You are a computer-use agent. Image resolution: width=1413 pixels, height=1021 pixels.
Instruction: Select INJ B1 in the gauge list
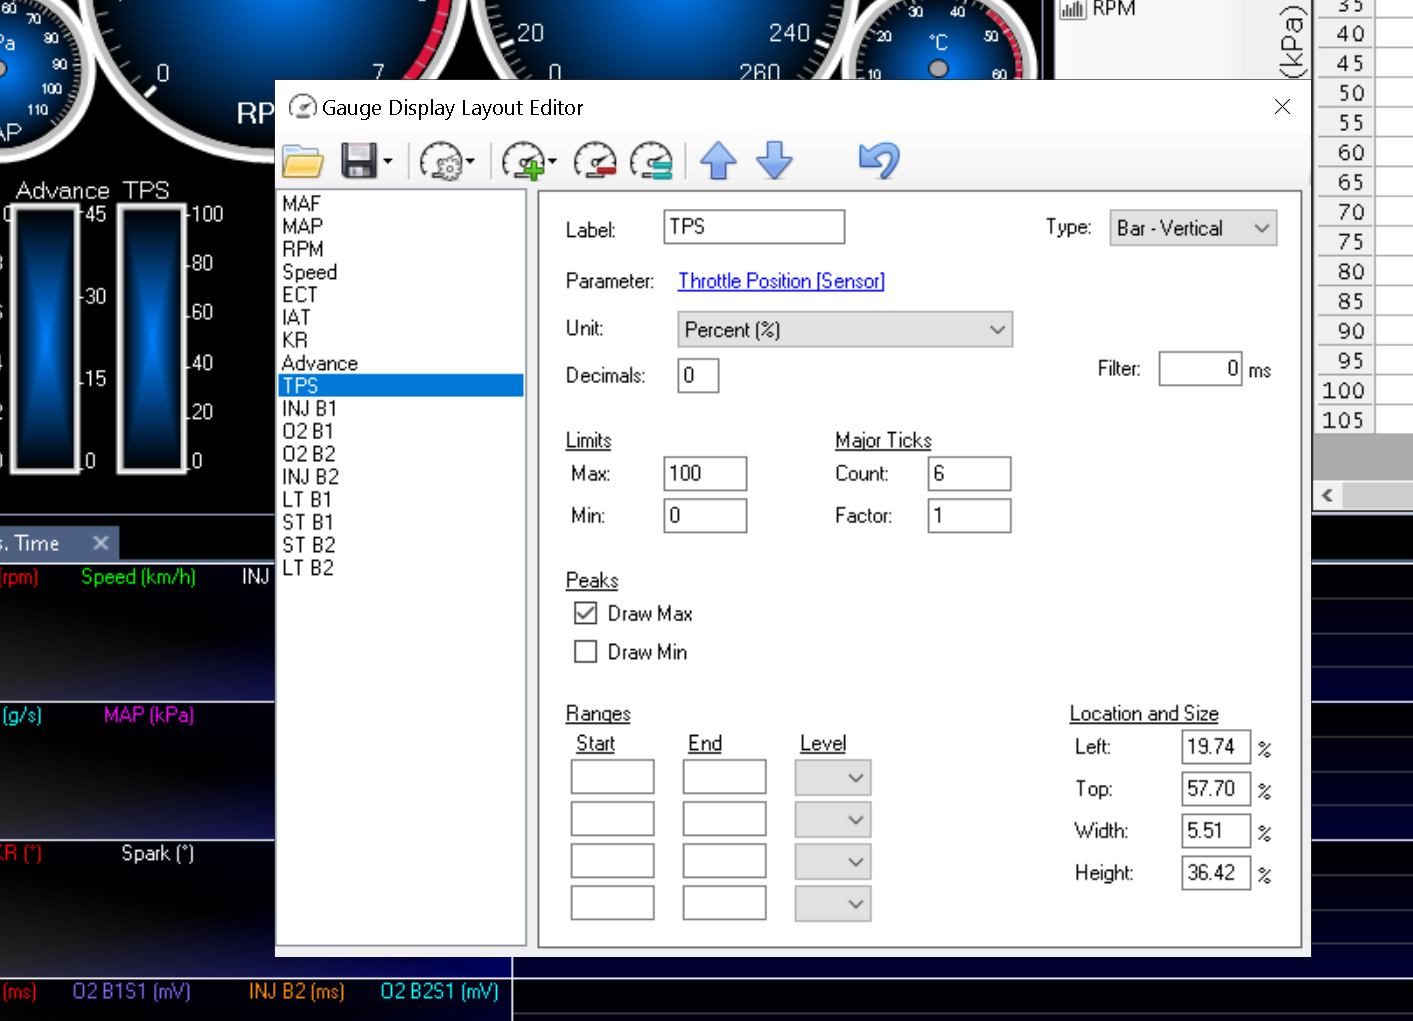[x=309, y=409]
